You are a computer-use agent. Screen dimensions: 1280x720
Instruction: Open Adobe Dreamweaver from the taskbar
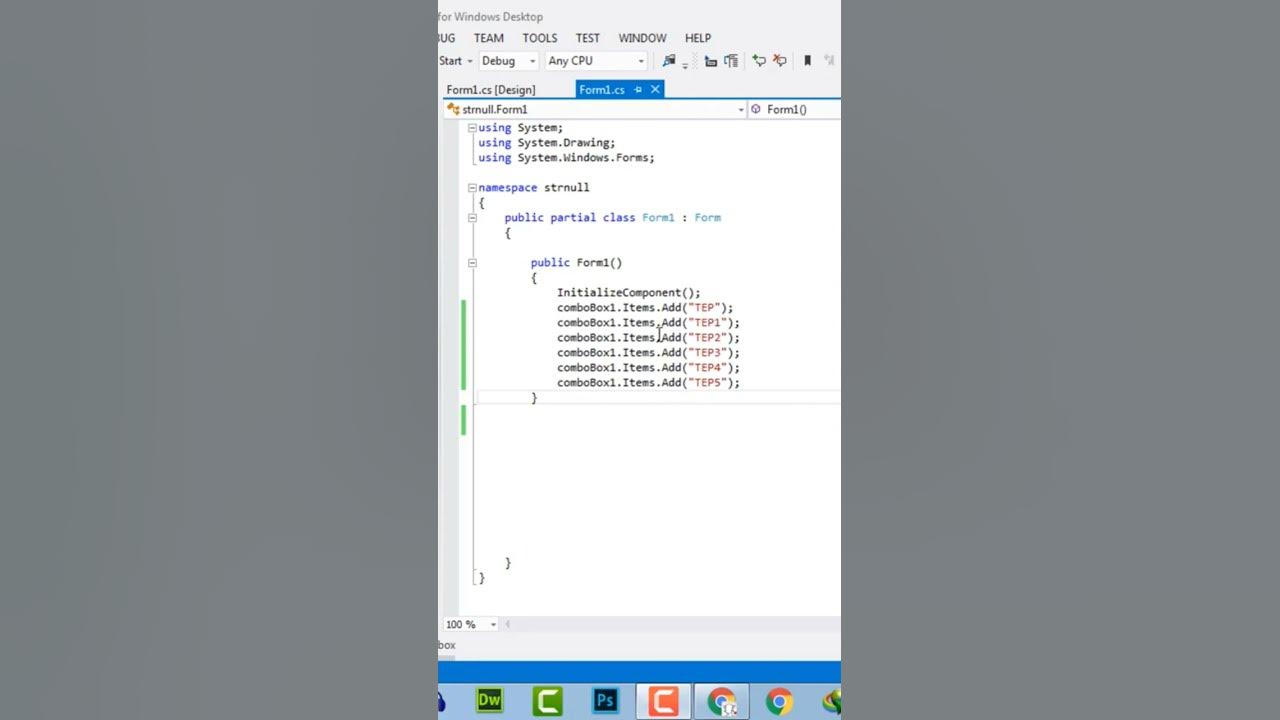tap(489, 701)
